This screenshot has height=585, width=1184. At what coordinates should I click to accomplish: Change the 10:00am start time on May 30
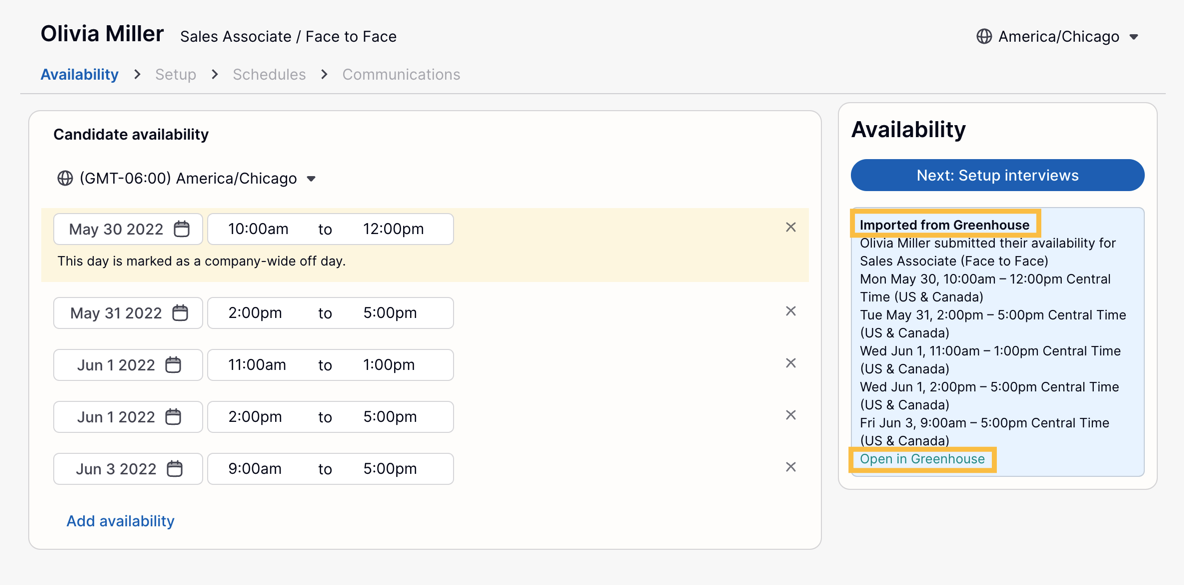click(257, 229)
